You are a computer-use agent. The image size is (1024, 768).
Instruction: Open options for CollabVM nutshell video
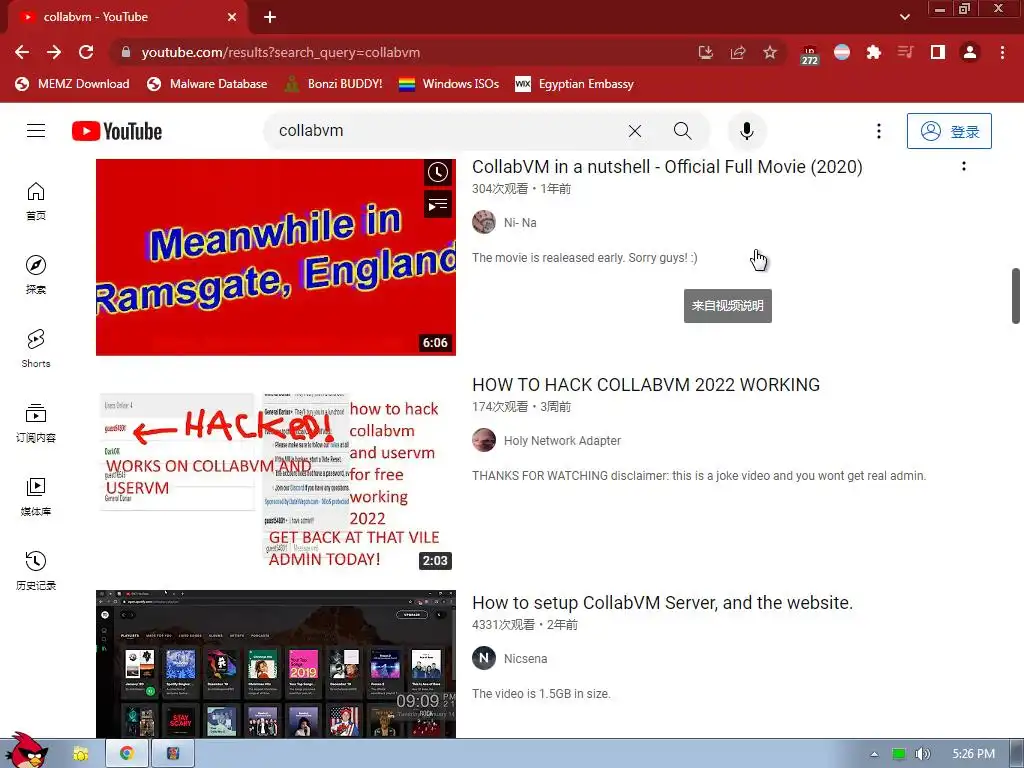tap(963, 167)
